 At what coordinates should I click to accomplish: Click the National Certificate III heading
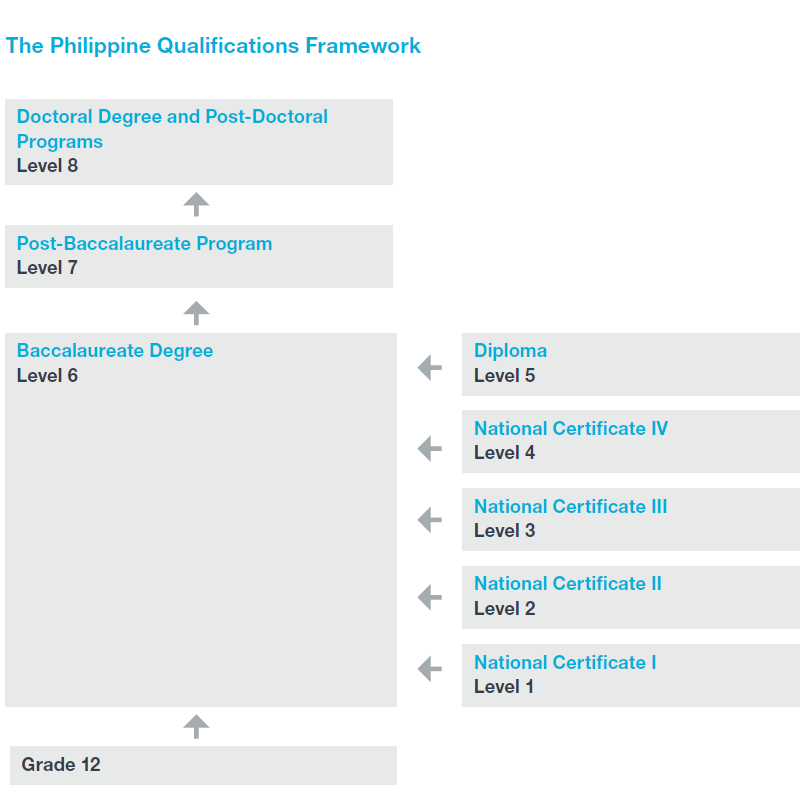click(x=570, y=507)
